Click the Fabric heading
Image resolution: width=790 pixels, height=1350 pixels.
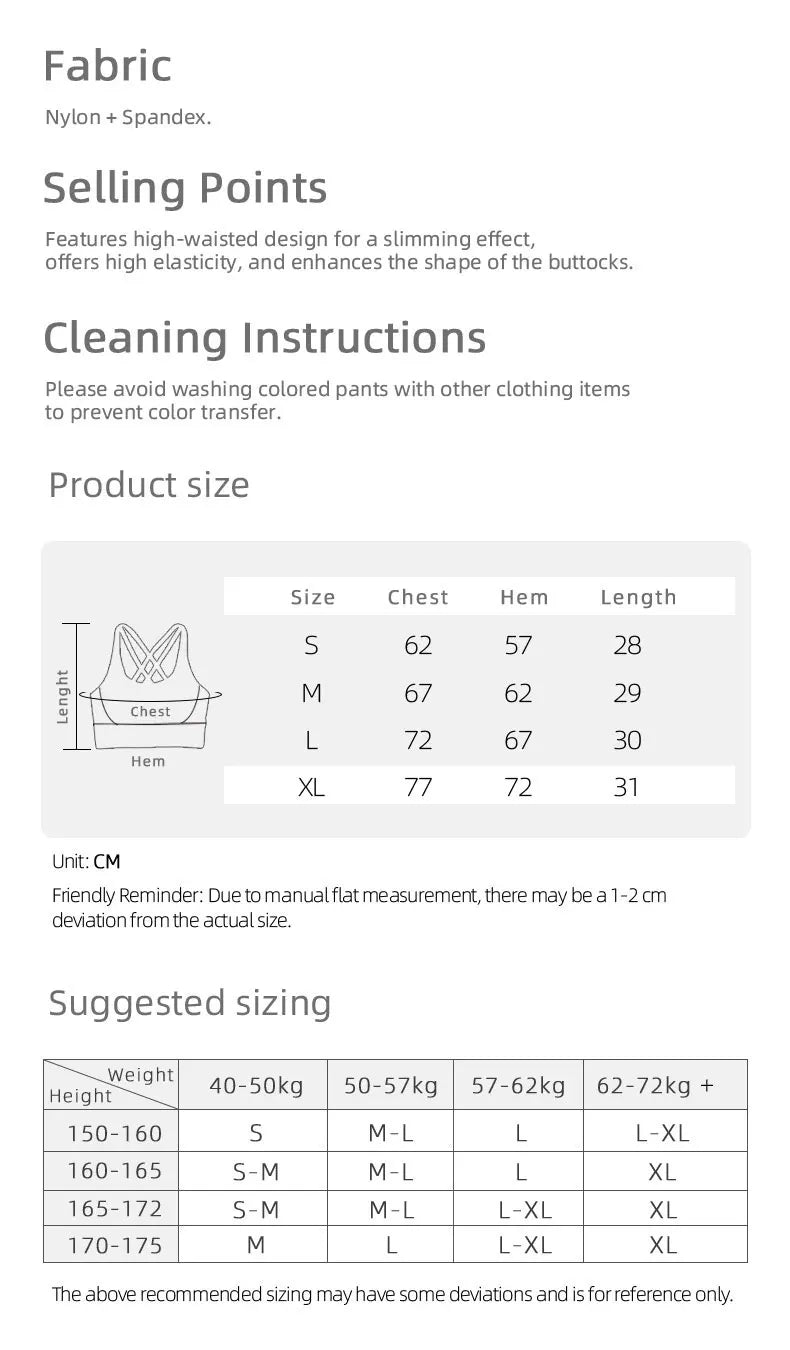point(108,66)
